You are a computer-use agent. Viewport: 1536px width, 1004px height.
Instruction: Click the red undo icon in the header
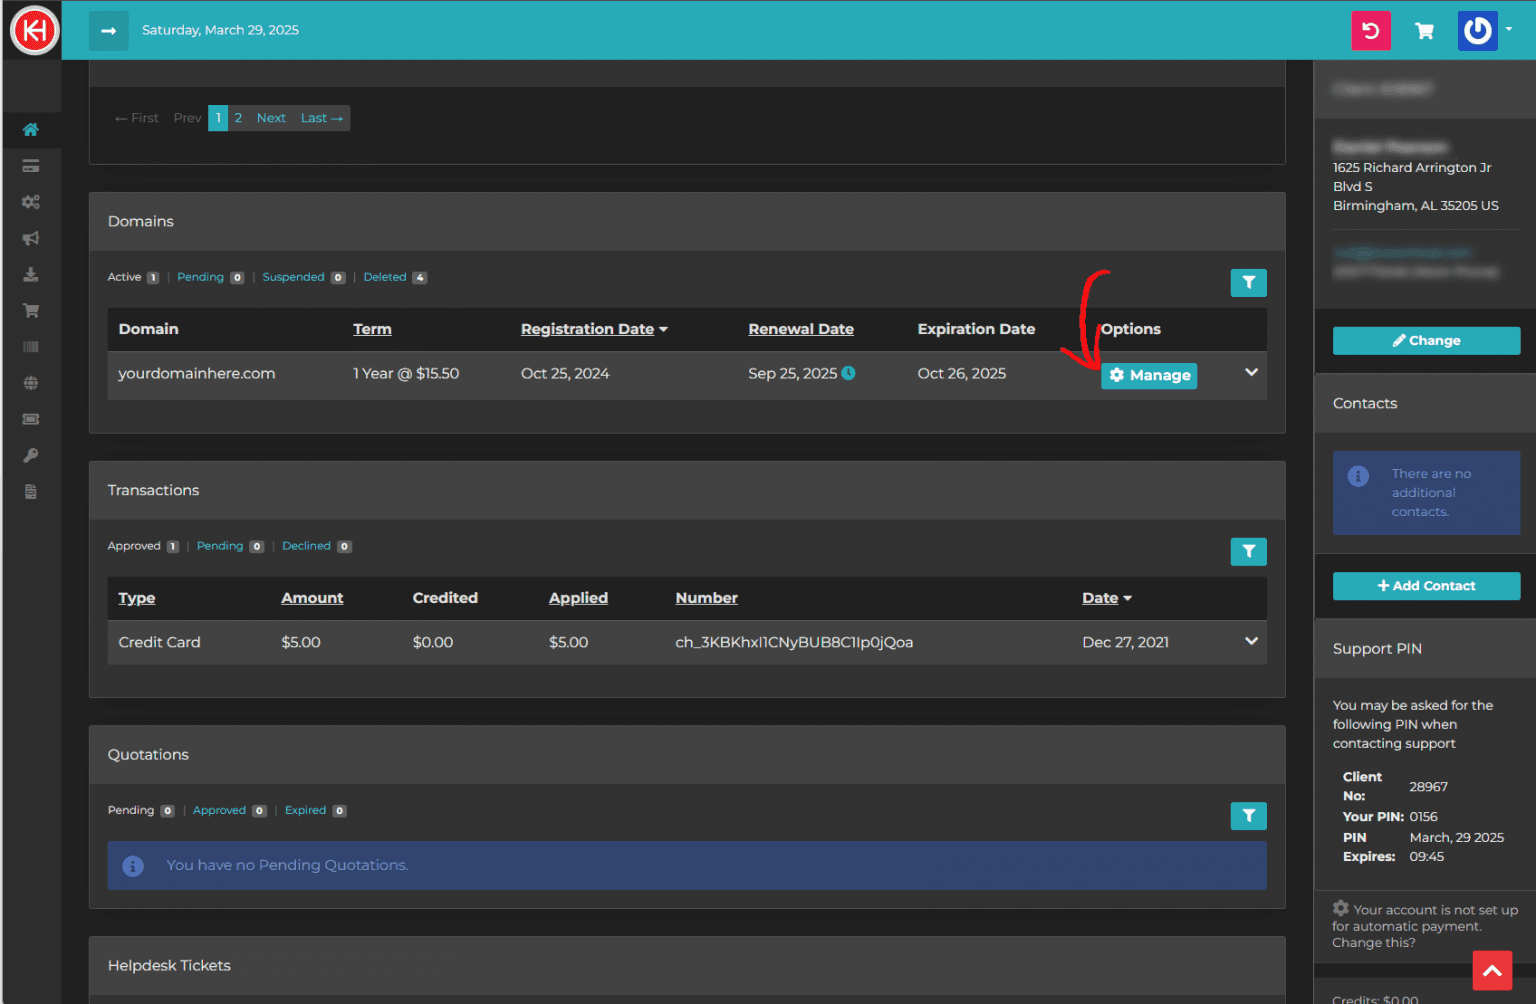click(1371, 30)
